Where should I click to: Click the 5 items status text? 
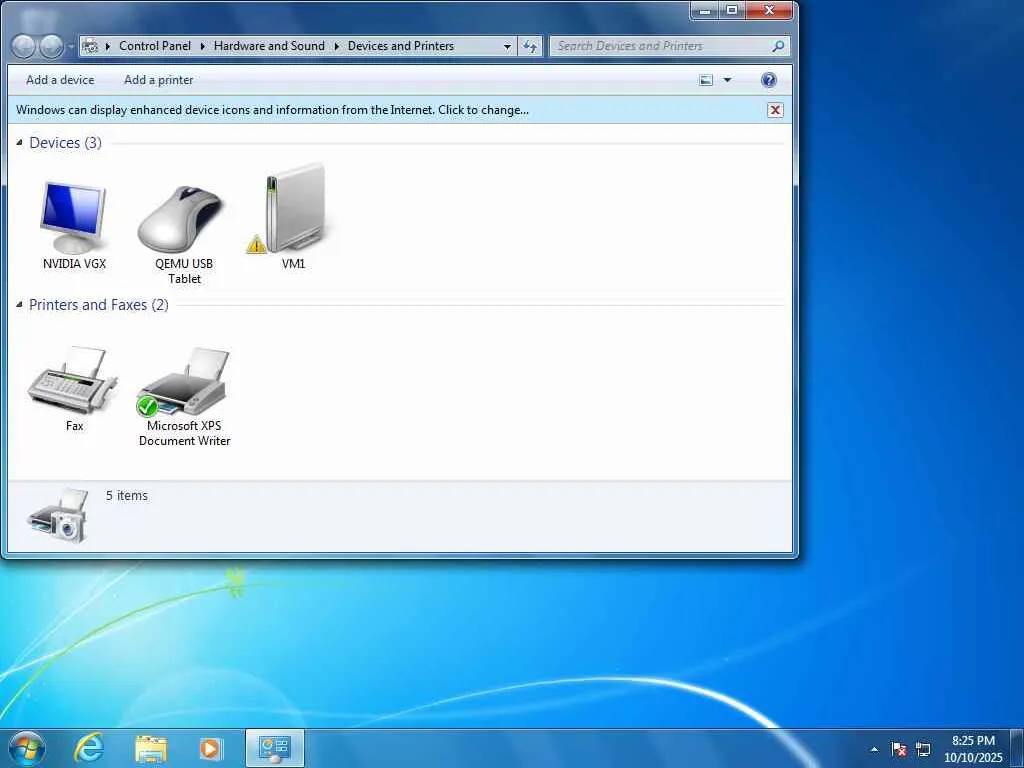point(127,496)
